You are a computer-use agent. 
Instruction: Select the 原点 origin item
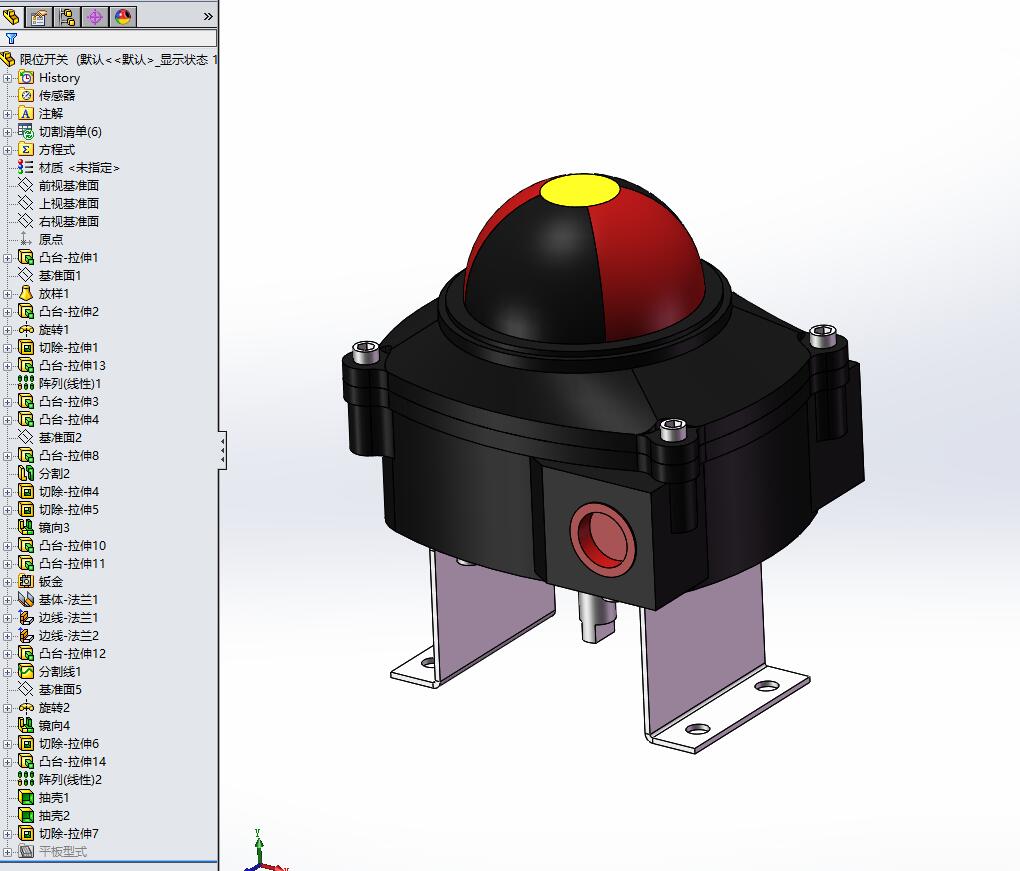pos(41,239)
